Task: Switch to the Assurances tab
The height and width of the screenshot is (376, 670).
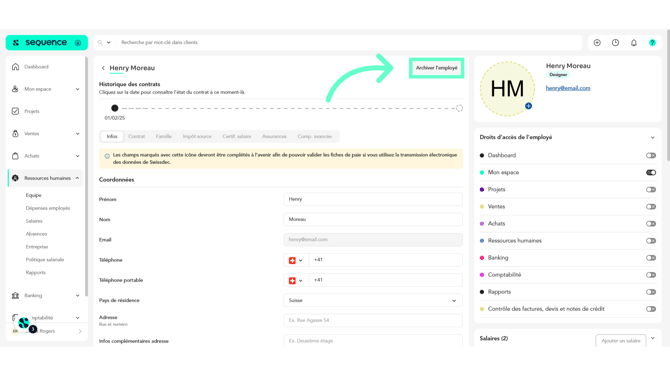Action: click(274, 136)
